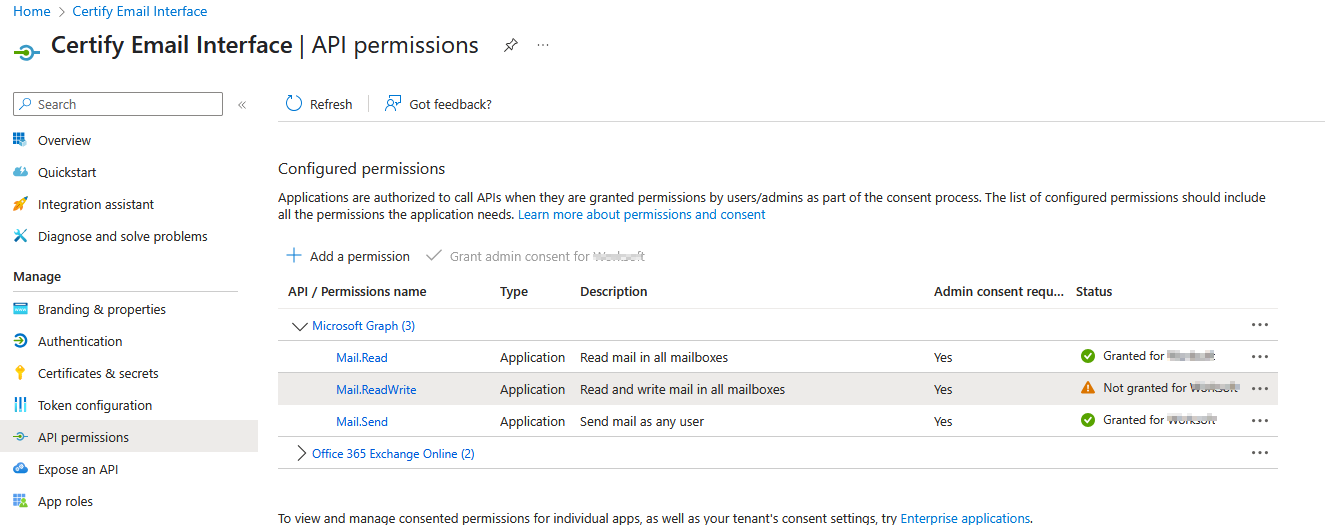The width and height of the screenshot is (1325, 525).
Task: Click the Type column header
Action: tap(514, 292)
